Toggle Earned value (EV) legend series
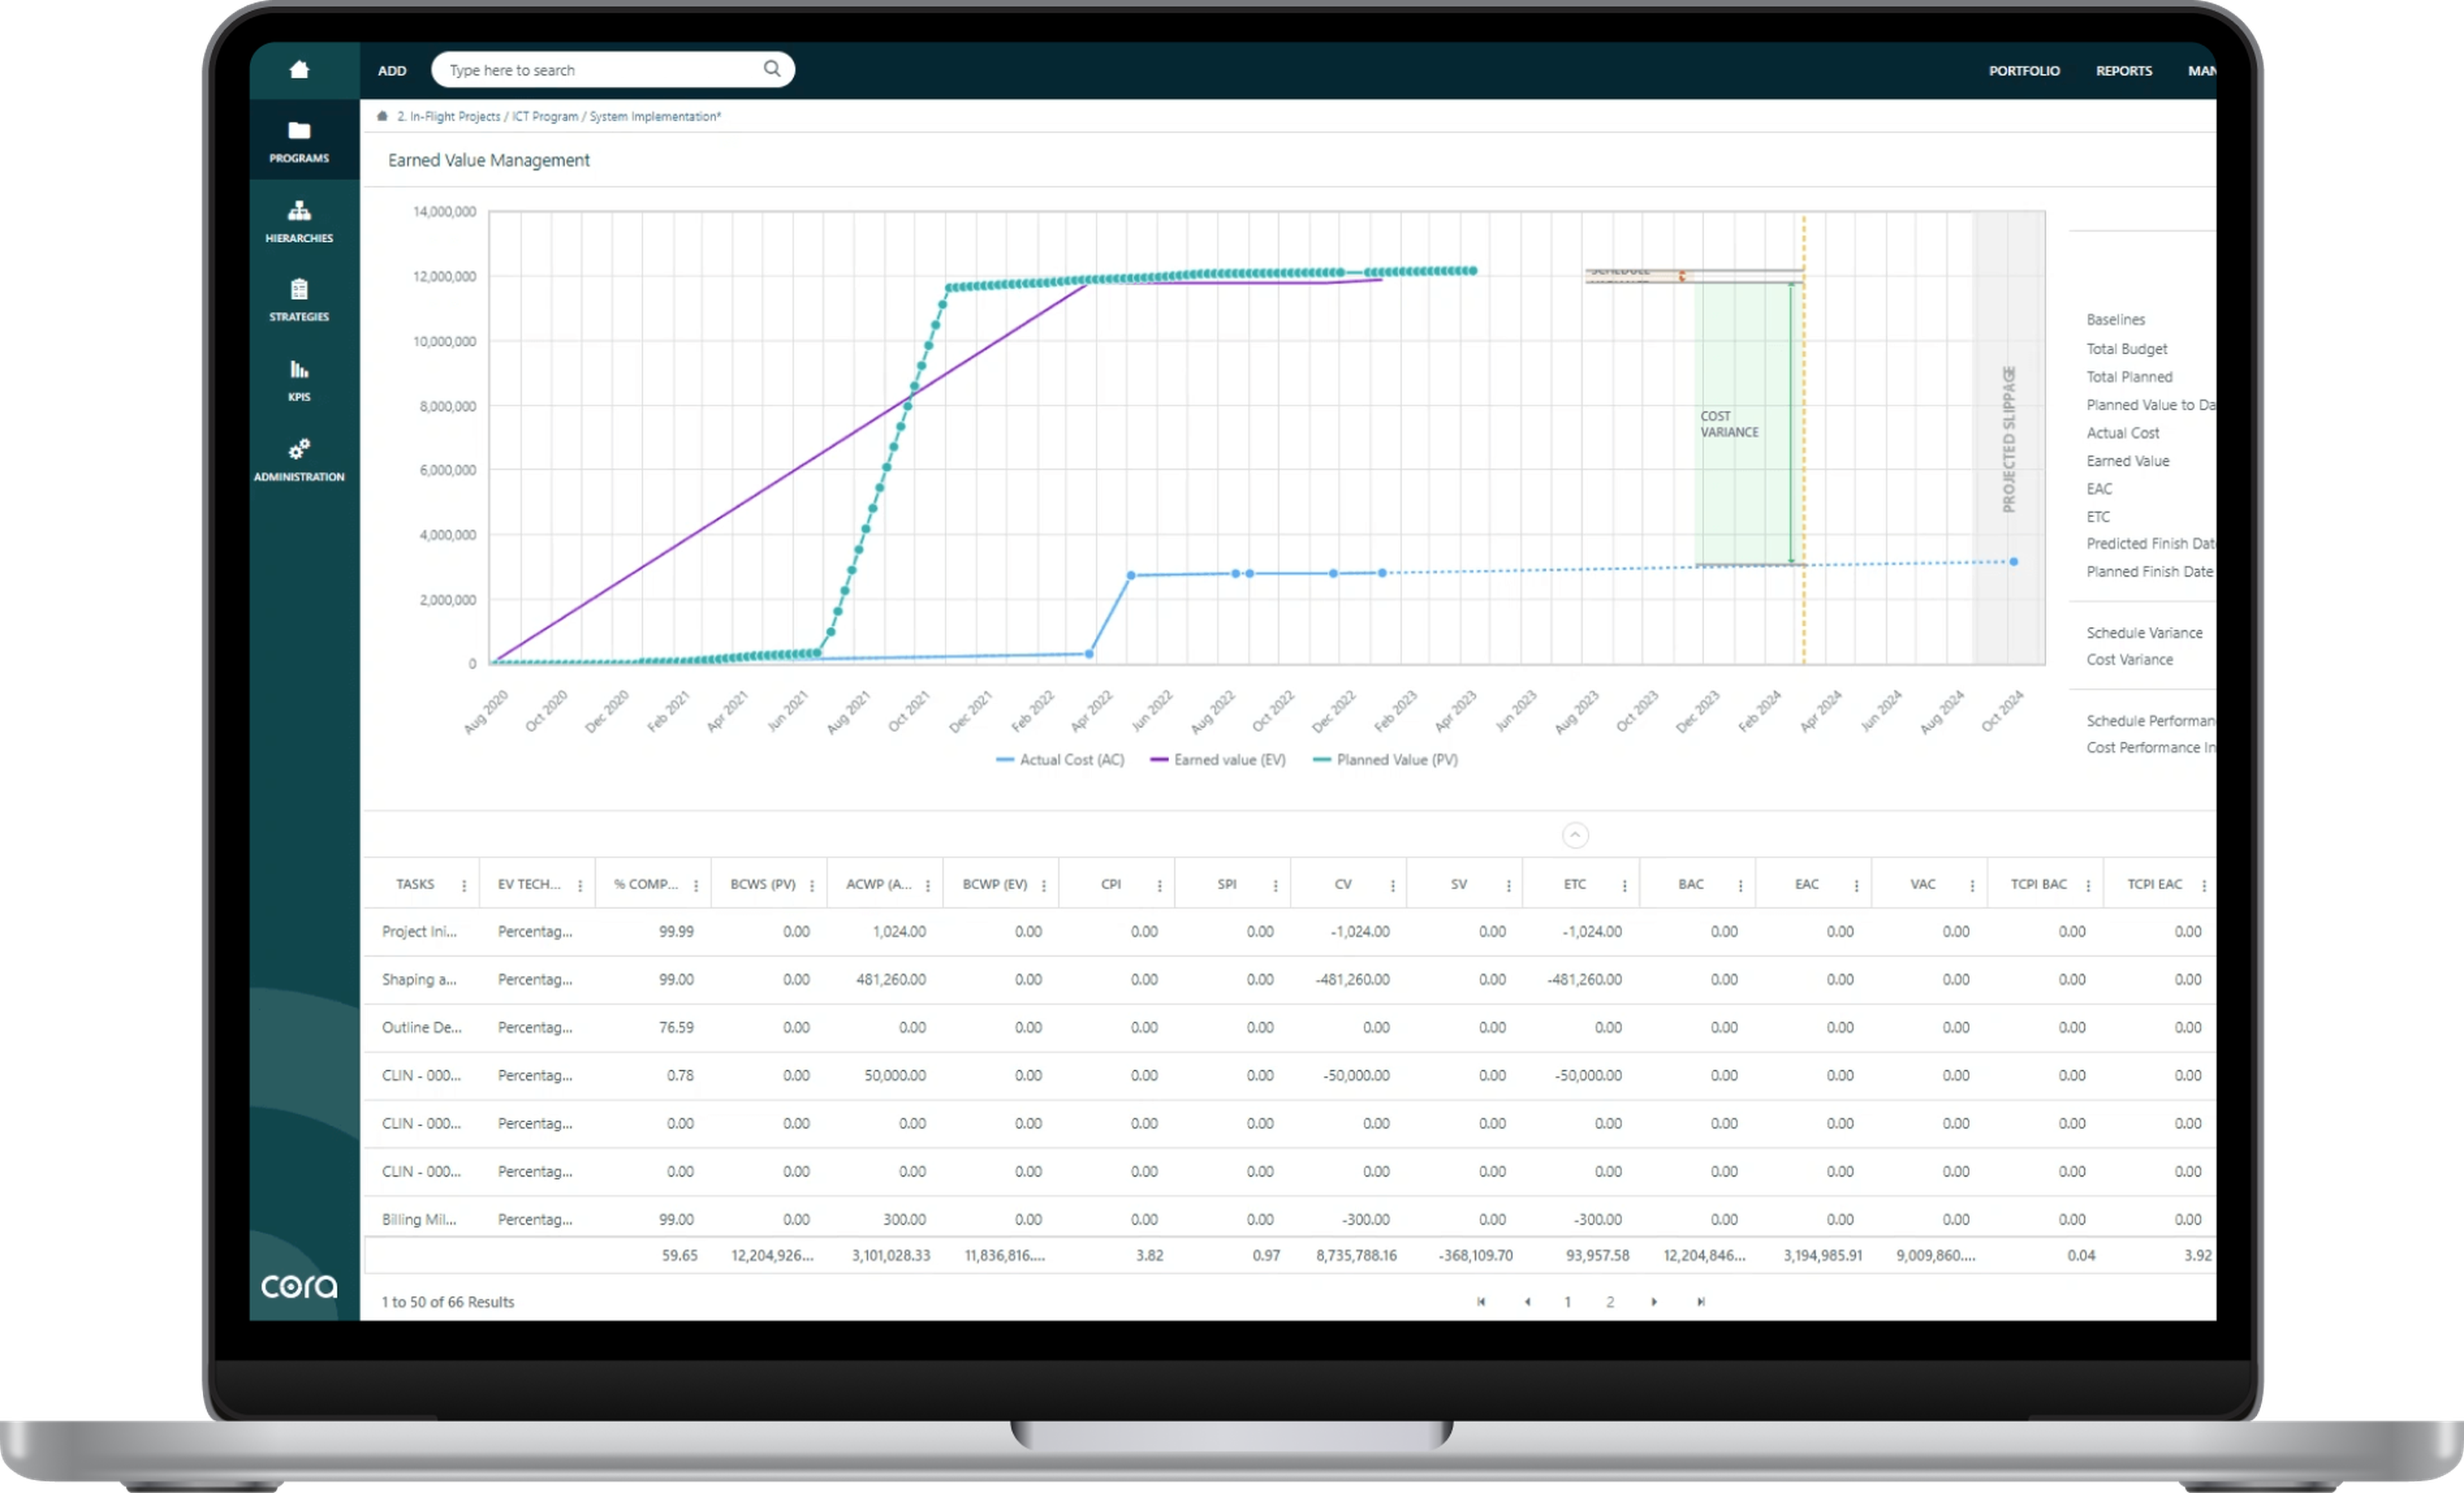 pos(1218,760)
